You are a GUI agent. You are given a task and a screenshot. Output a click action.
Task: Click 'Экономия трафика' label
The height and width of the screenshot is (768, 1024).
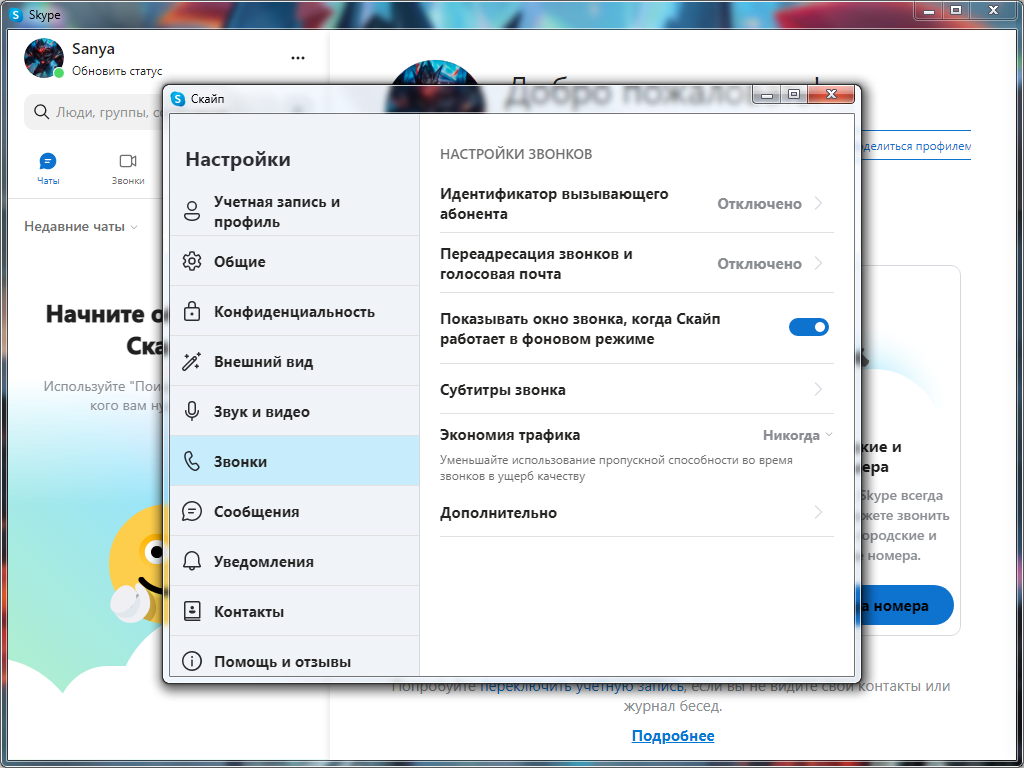pyautogui.click(x=510, y=435)
